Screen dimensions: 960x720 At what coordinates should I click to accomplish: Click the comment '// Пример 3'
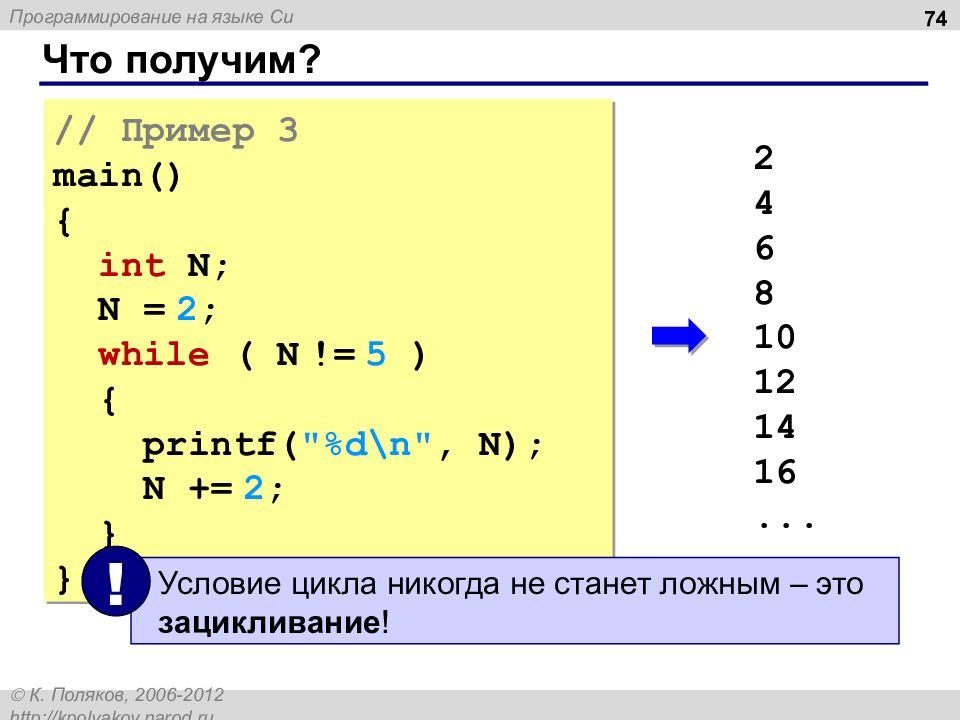(x=176, y=132)
